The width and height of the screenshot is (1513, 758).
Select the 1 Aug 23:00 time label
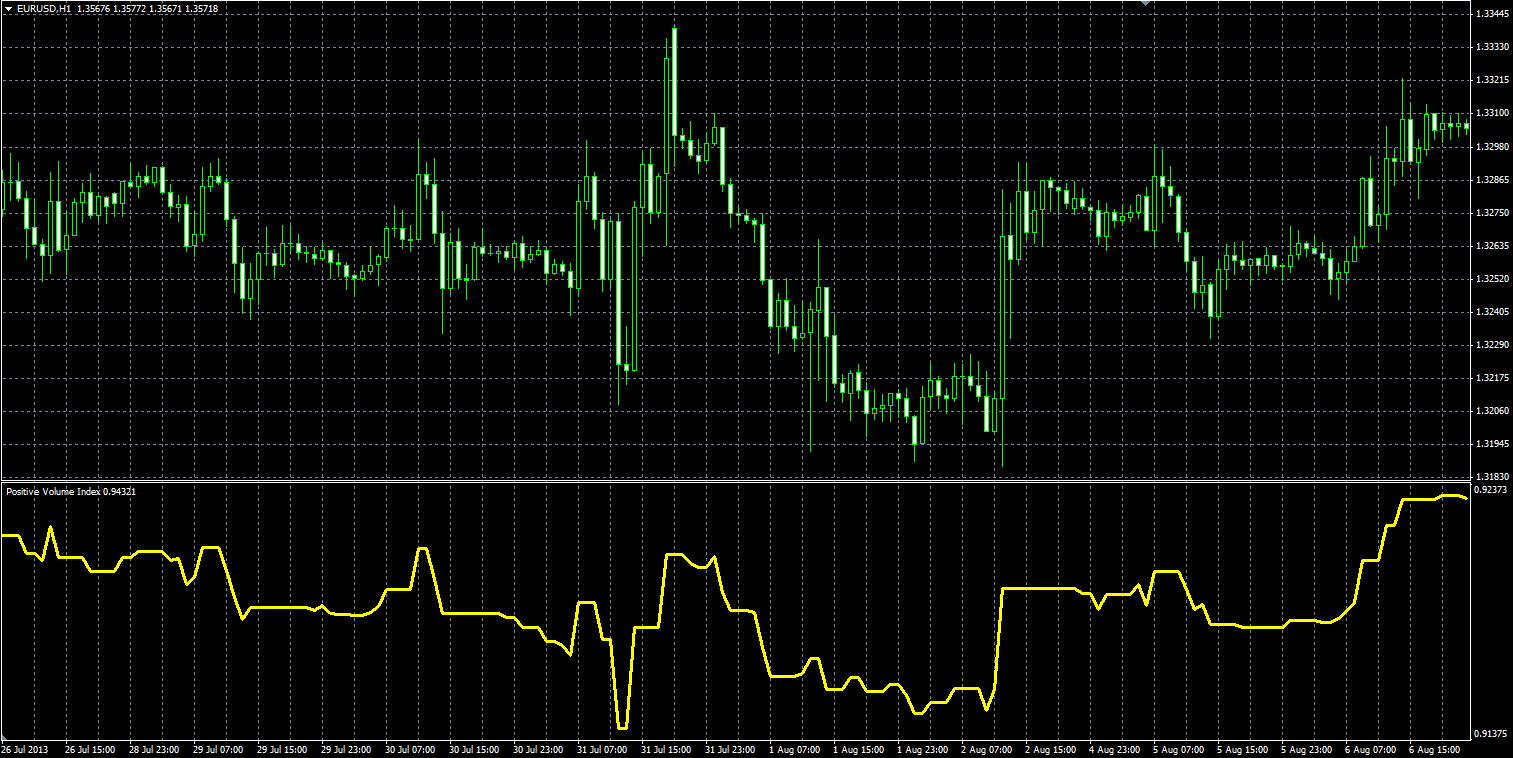[921, 749]
